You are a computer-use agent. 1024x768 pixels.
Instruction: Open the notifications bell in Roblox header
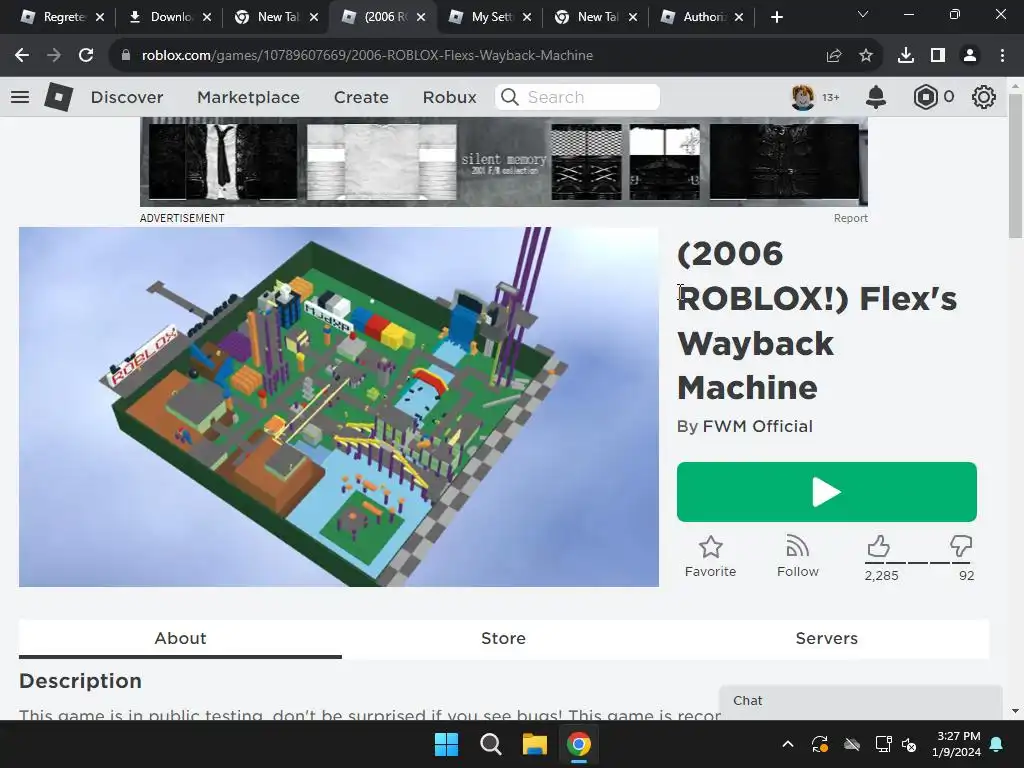click(876, 97)
